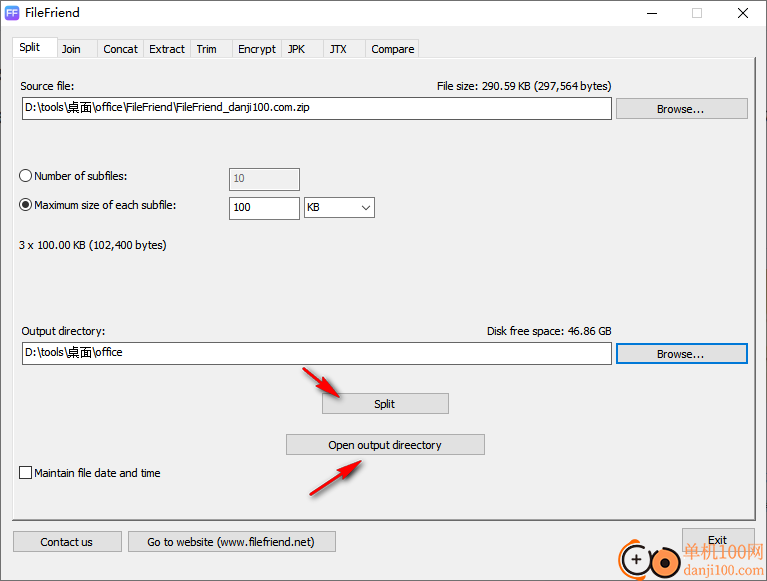767x581 pixels.
Task: Open the Concat tab
Action: pyautogui.click(x=120, y=49)
